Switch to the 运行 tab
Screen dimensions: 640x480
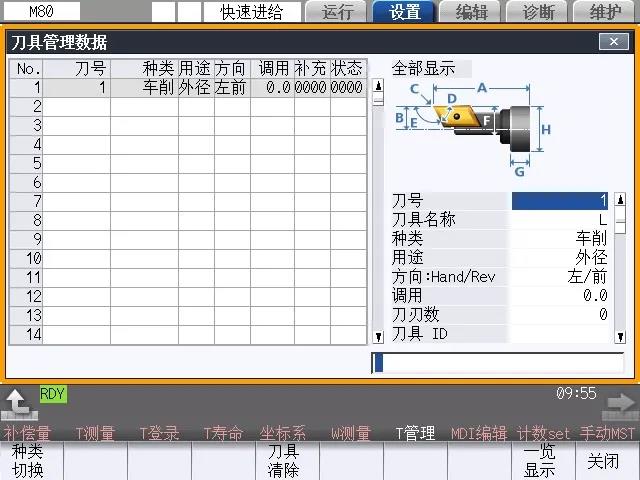[x=337, y=12]
